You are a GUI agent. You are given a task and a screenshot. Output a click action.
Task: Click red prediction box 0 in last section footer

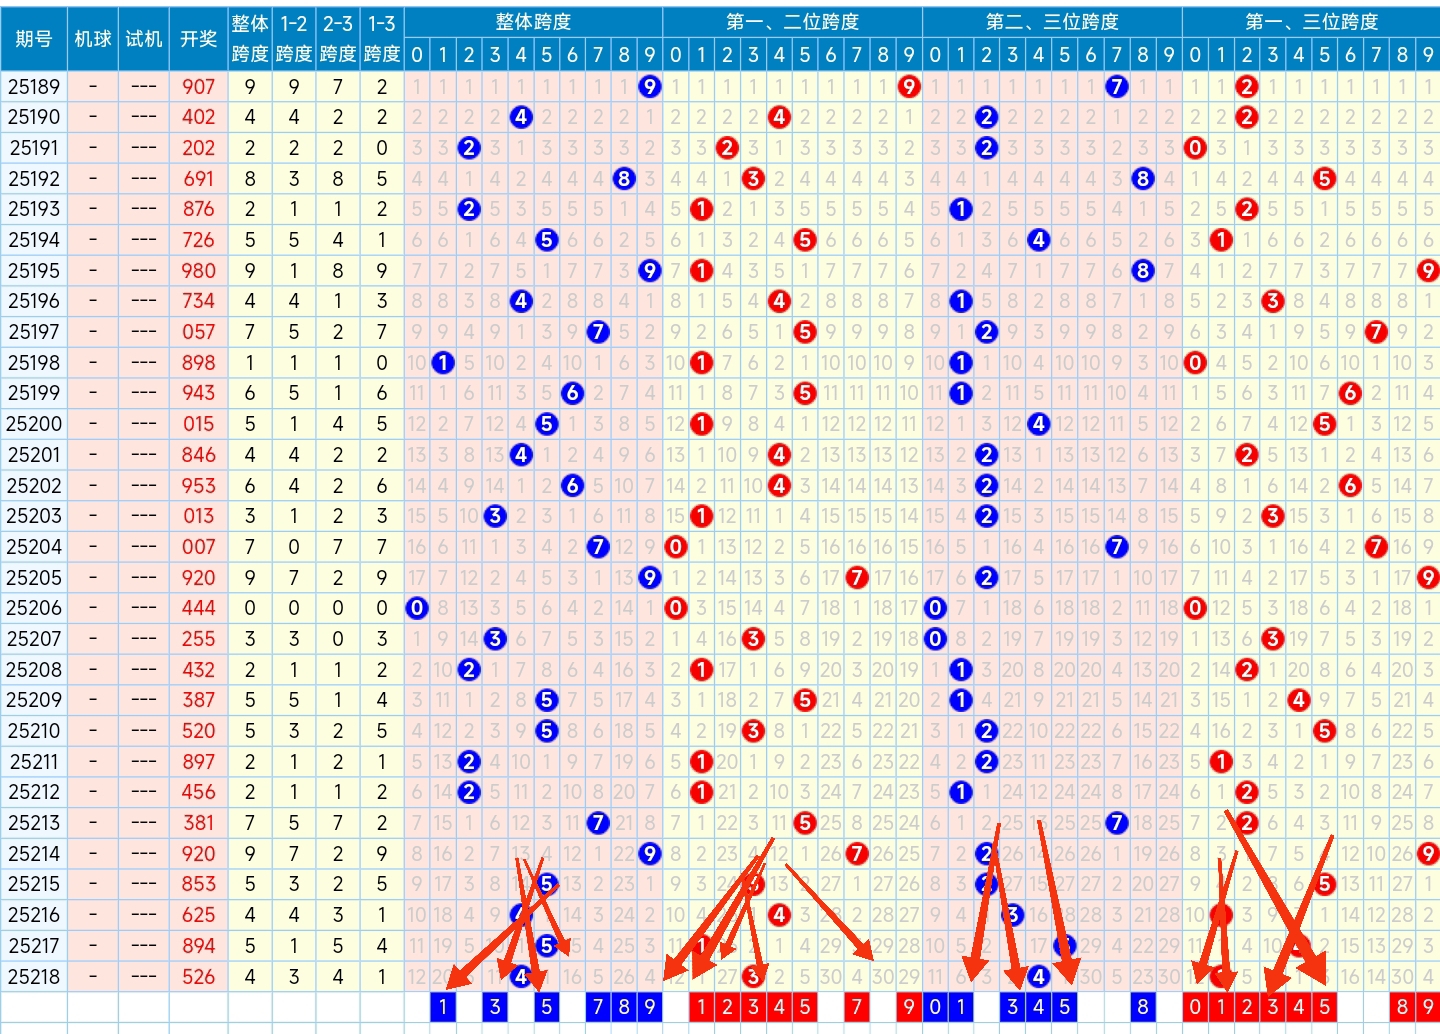(1194, 1007)
